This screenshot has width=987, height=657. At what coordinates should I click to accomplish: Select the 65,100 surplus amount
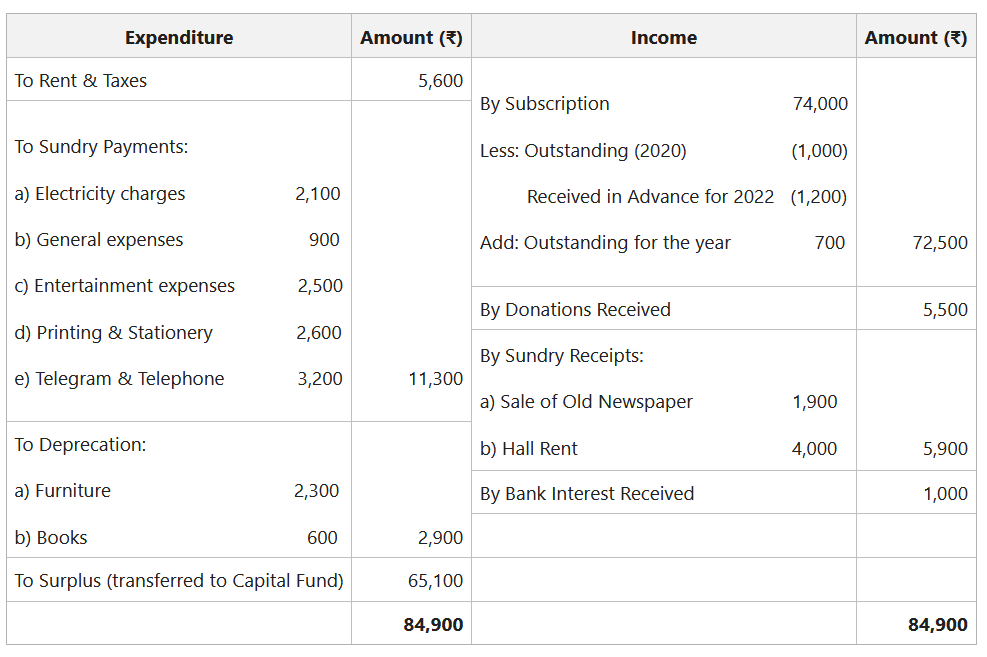pyautogui.click(x=435, y=581)
